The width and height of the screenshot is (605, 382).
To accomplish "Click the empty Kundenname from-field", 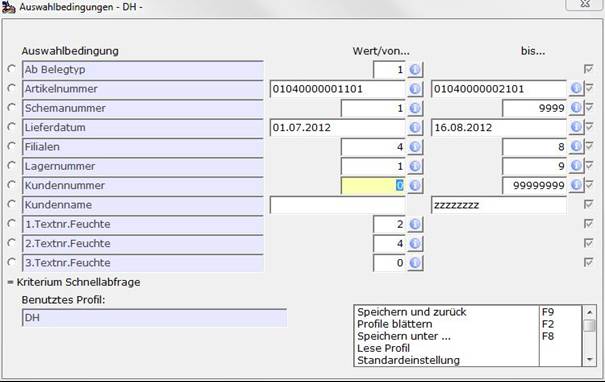I will pos(338,205).
